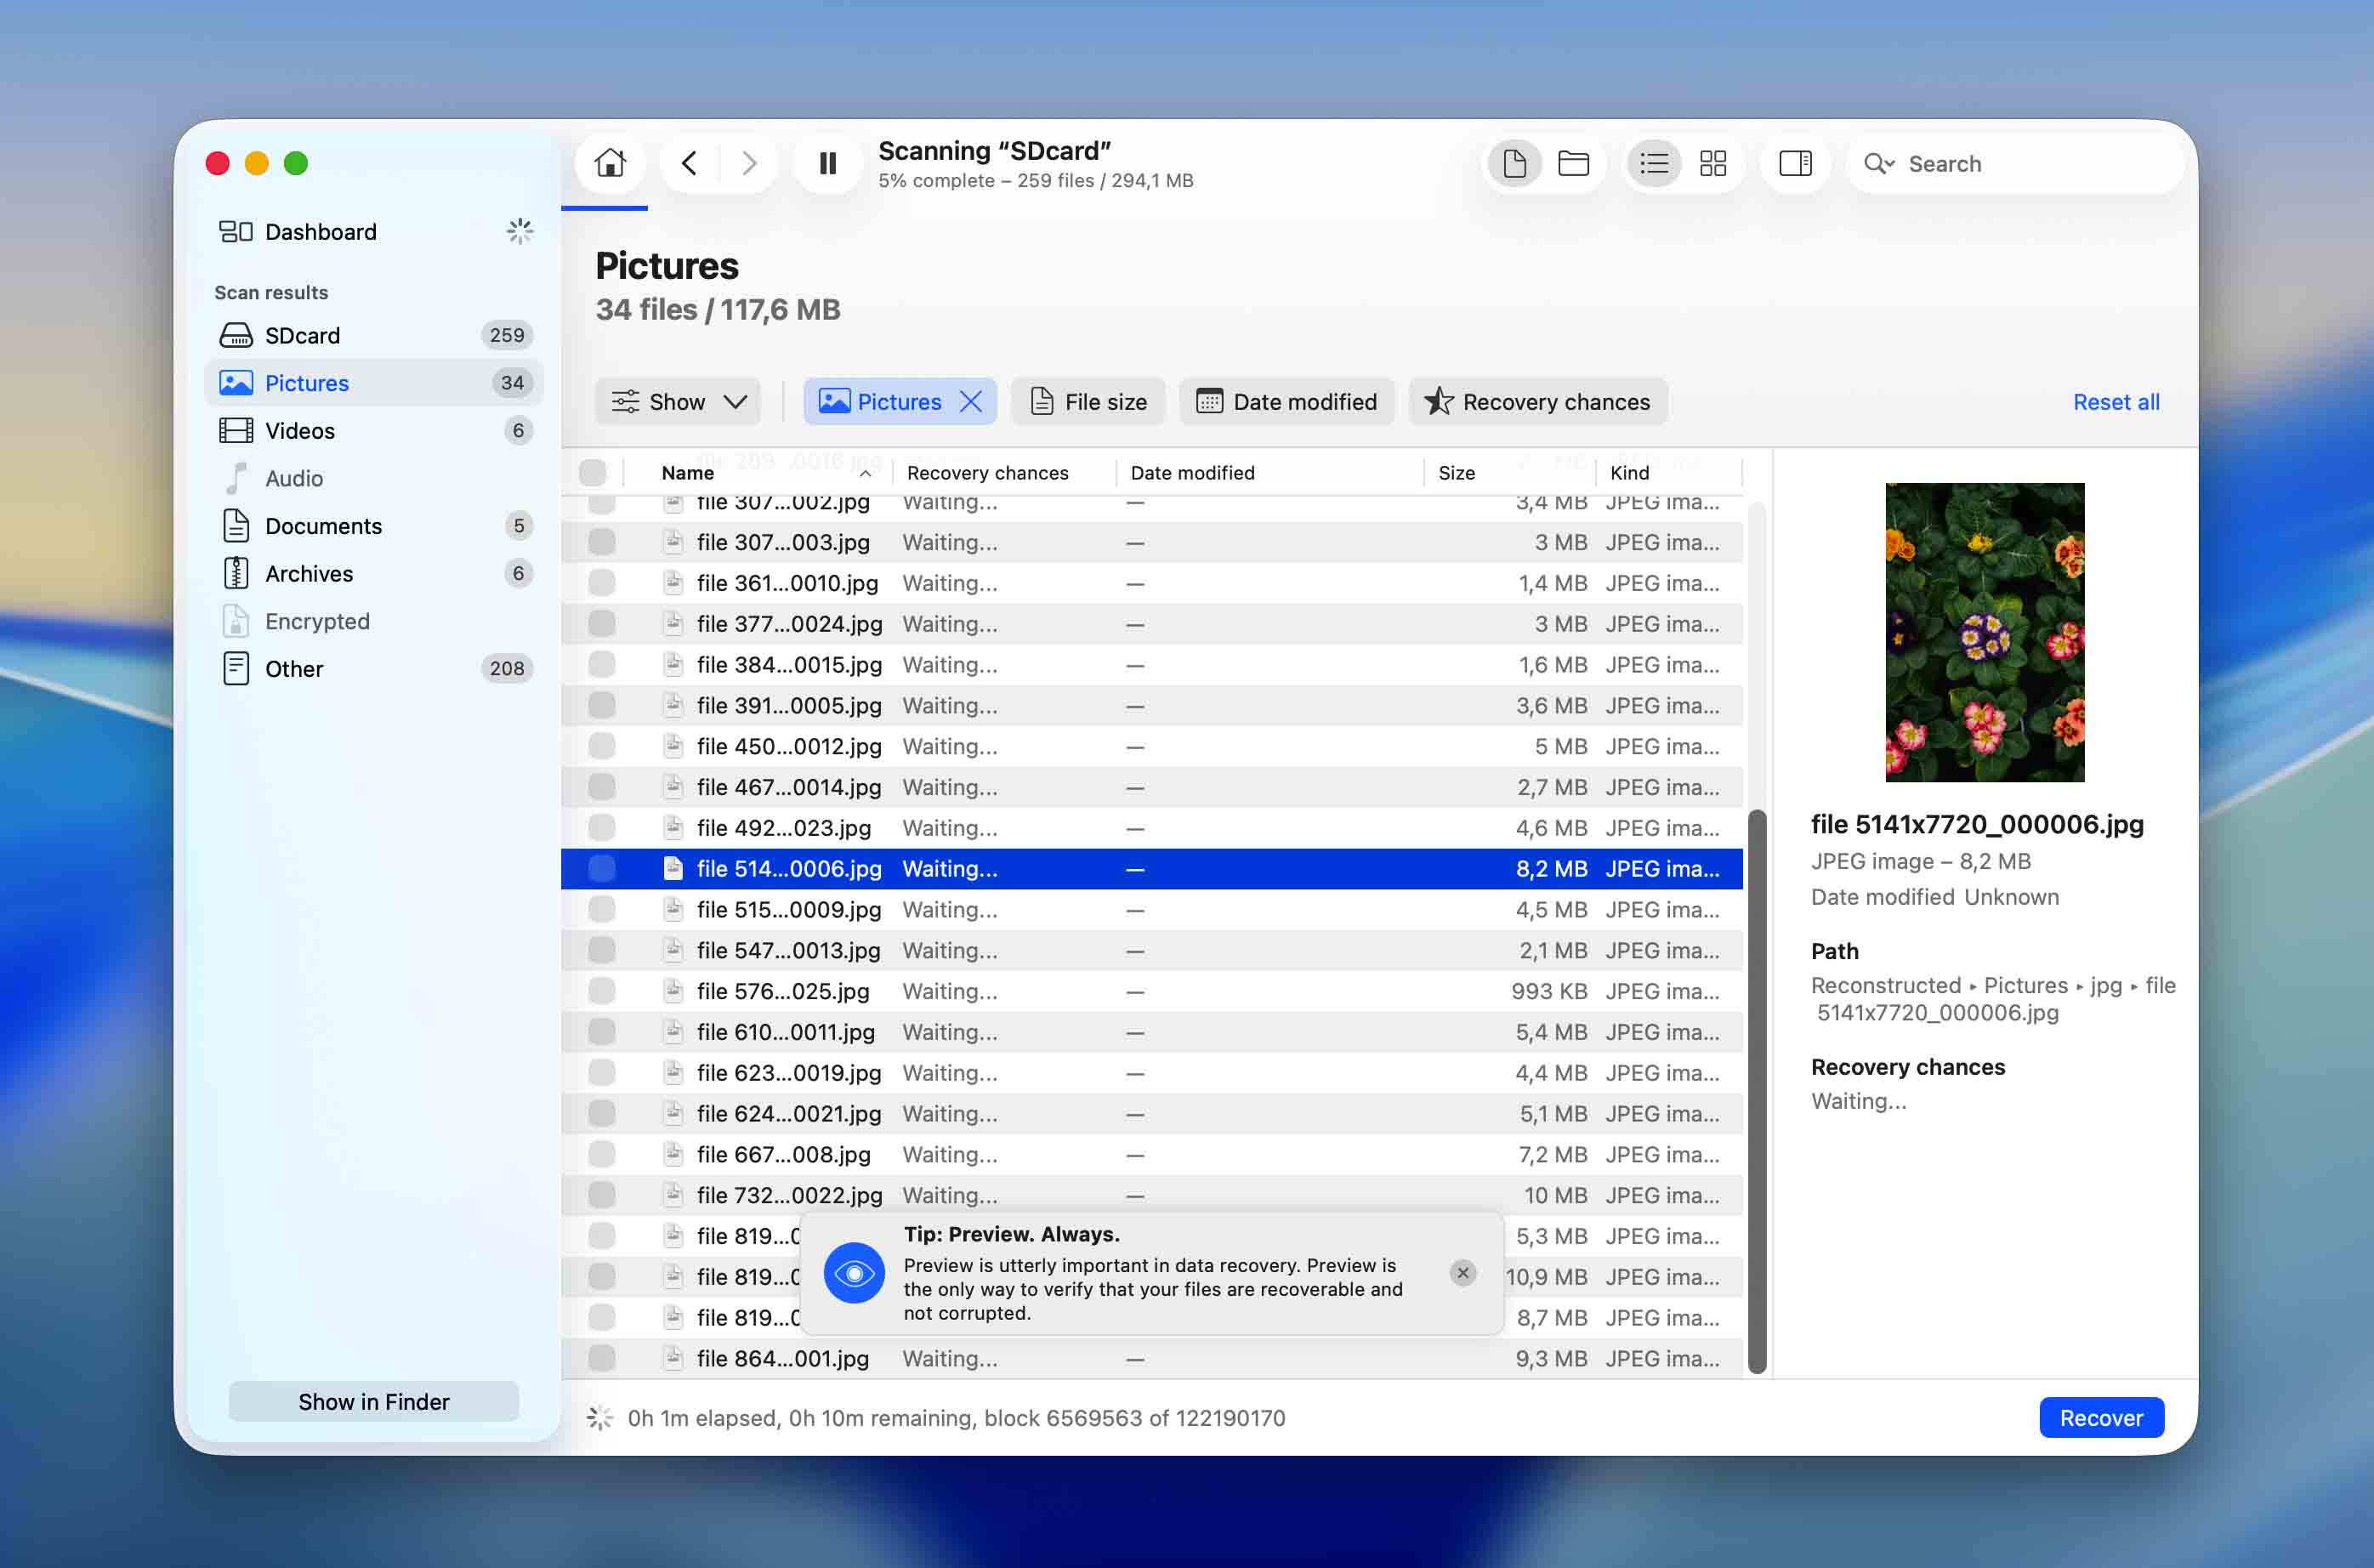2374x1568 pixels.
Task: Select row file 732...0022.jpg
Action: [x=1152, y=1195]
